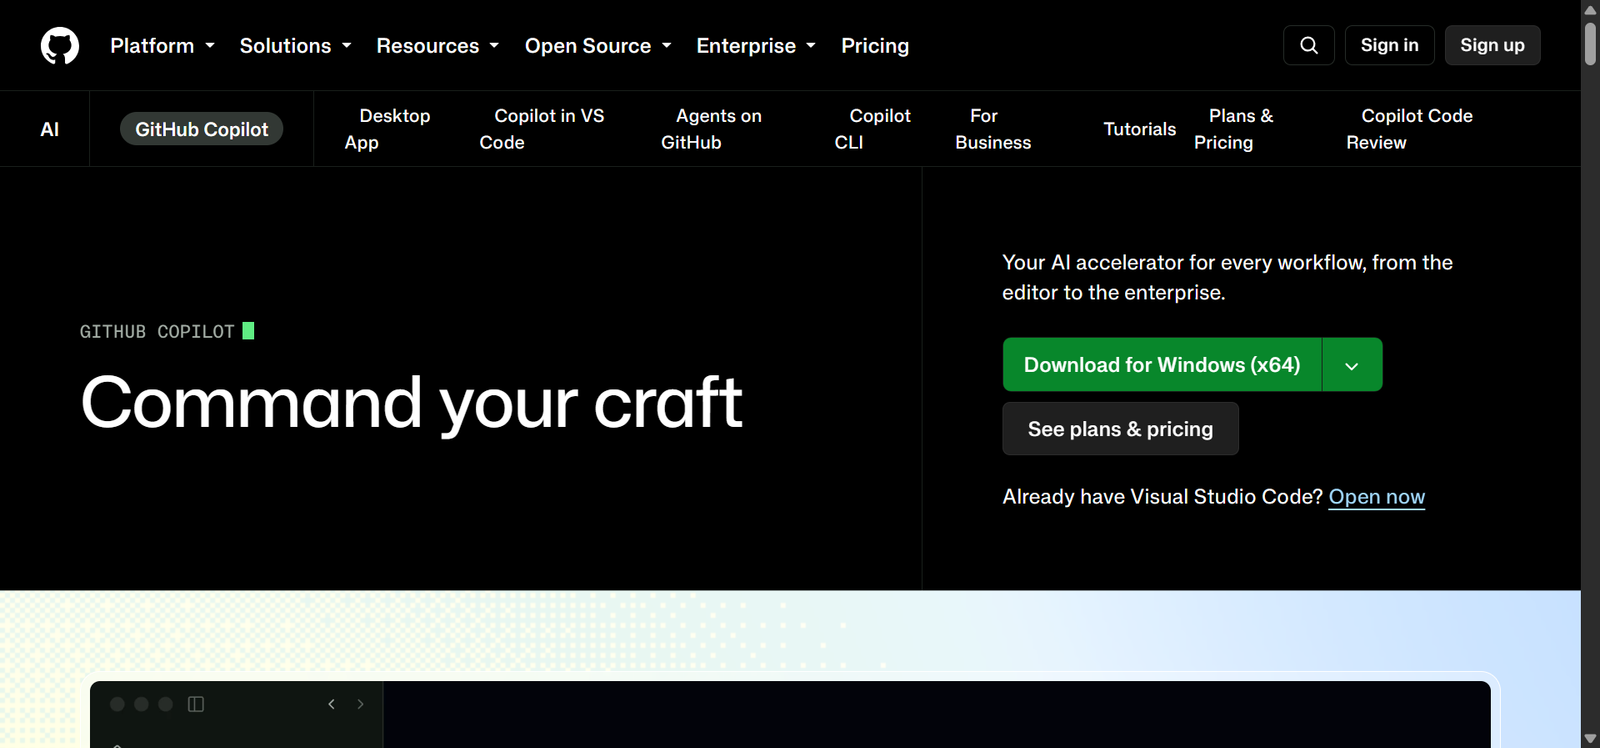Open the Plans & Pricing tab
Screen dimensions: 1600x748
[1234, 129]
